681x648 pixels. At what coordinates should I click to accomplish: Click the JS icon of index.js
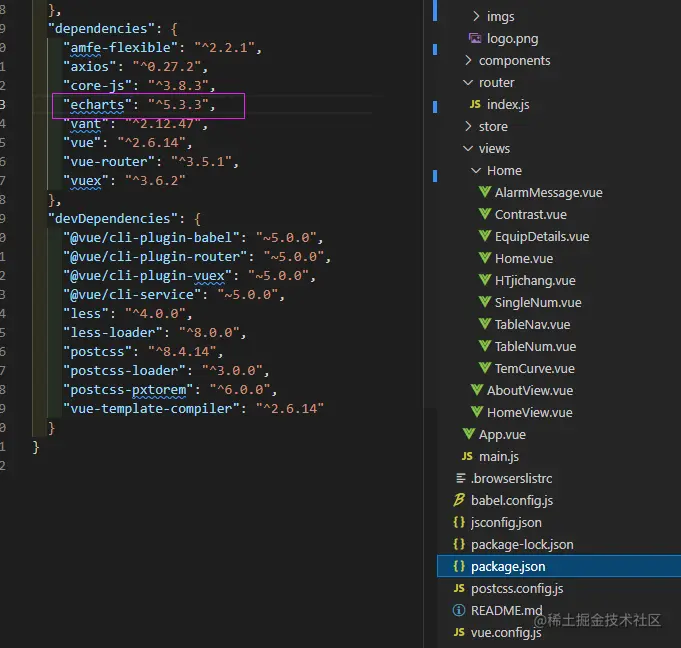point(475,104)
